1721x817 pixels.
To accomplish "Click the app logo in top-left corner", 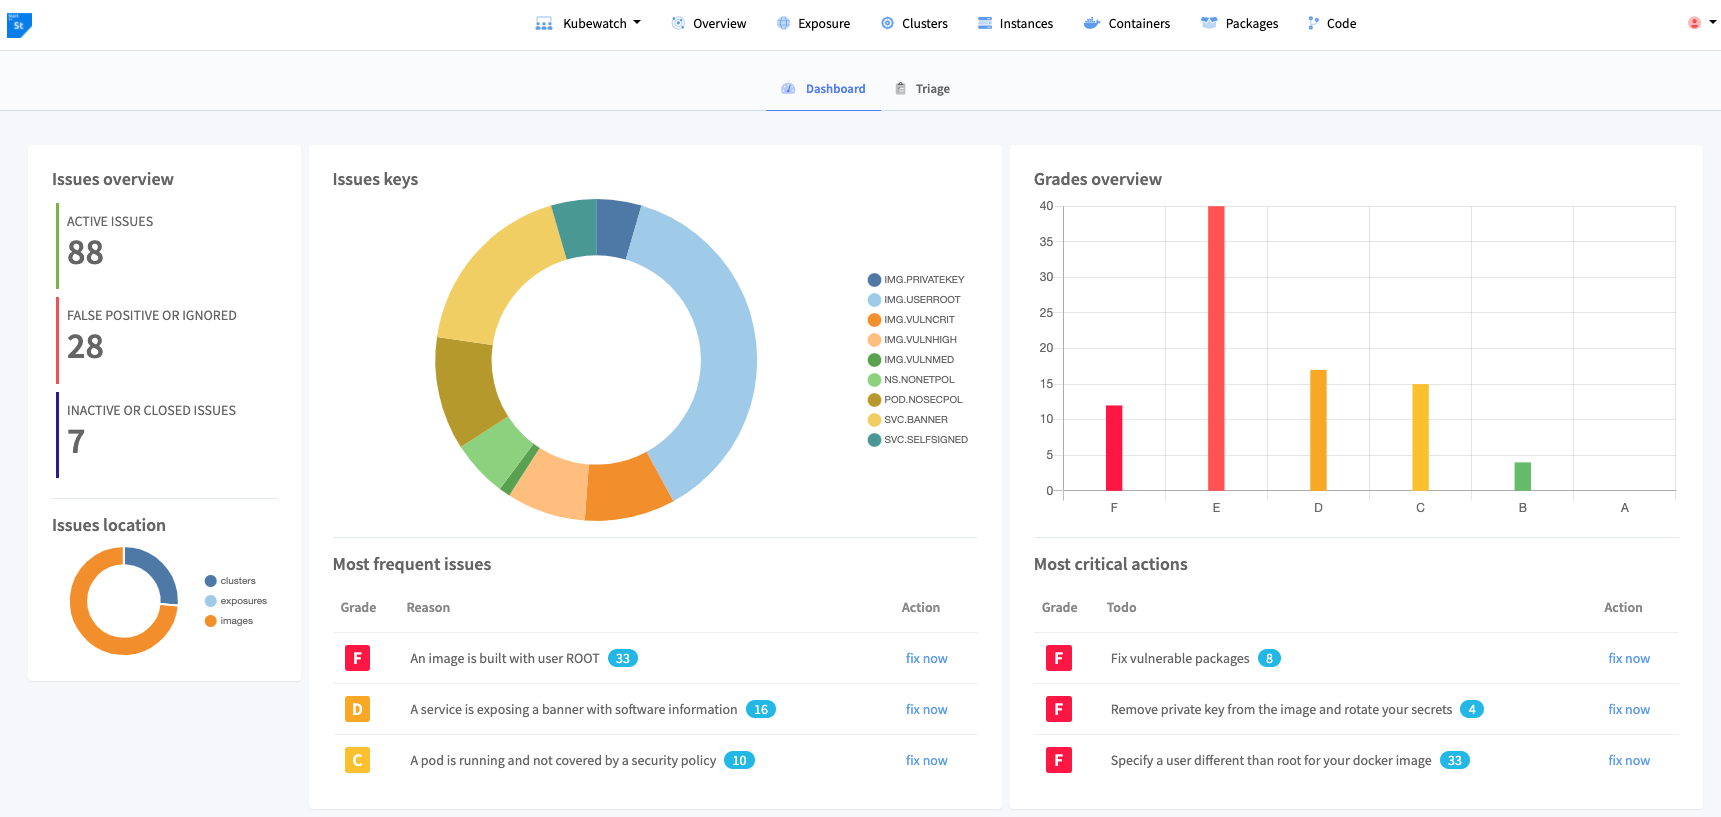I will point(19,25).
